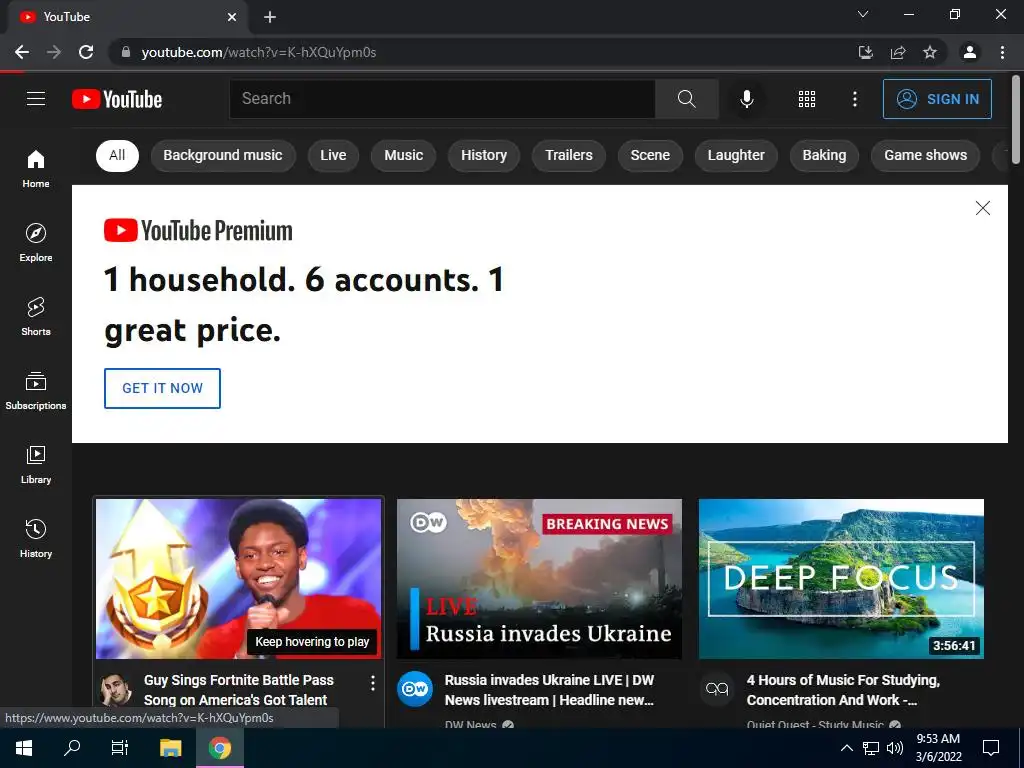Open Subscriptions in the sidebar
Viewport: 1024px width, 768px height.
tap(36, 391)
